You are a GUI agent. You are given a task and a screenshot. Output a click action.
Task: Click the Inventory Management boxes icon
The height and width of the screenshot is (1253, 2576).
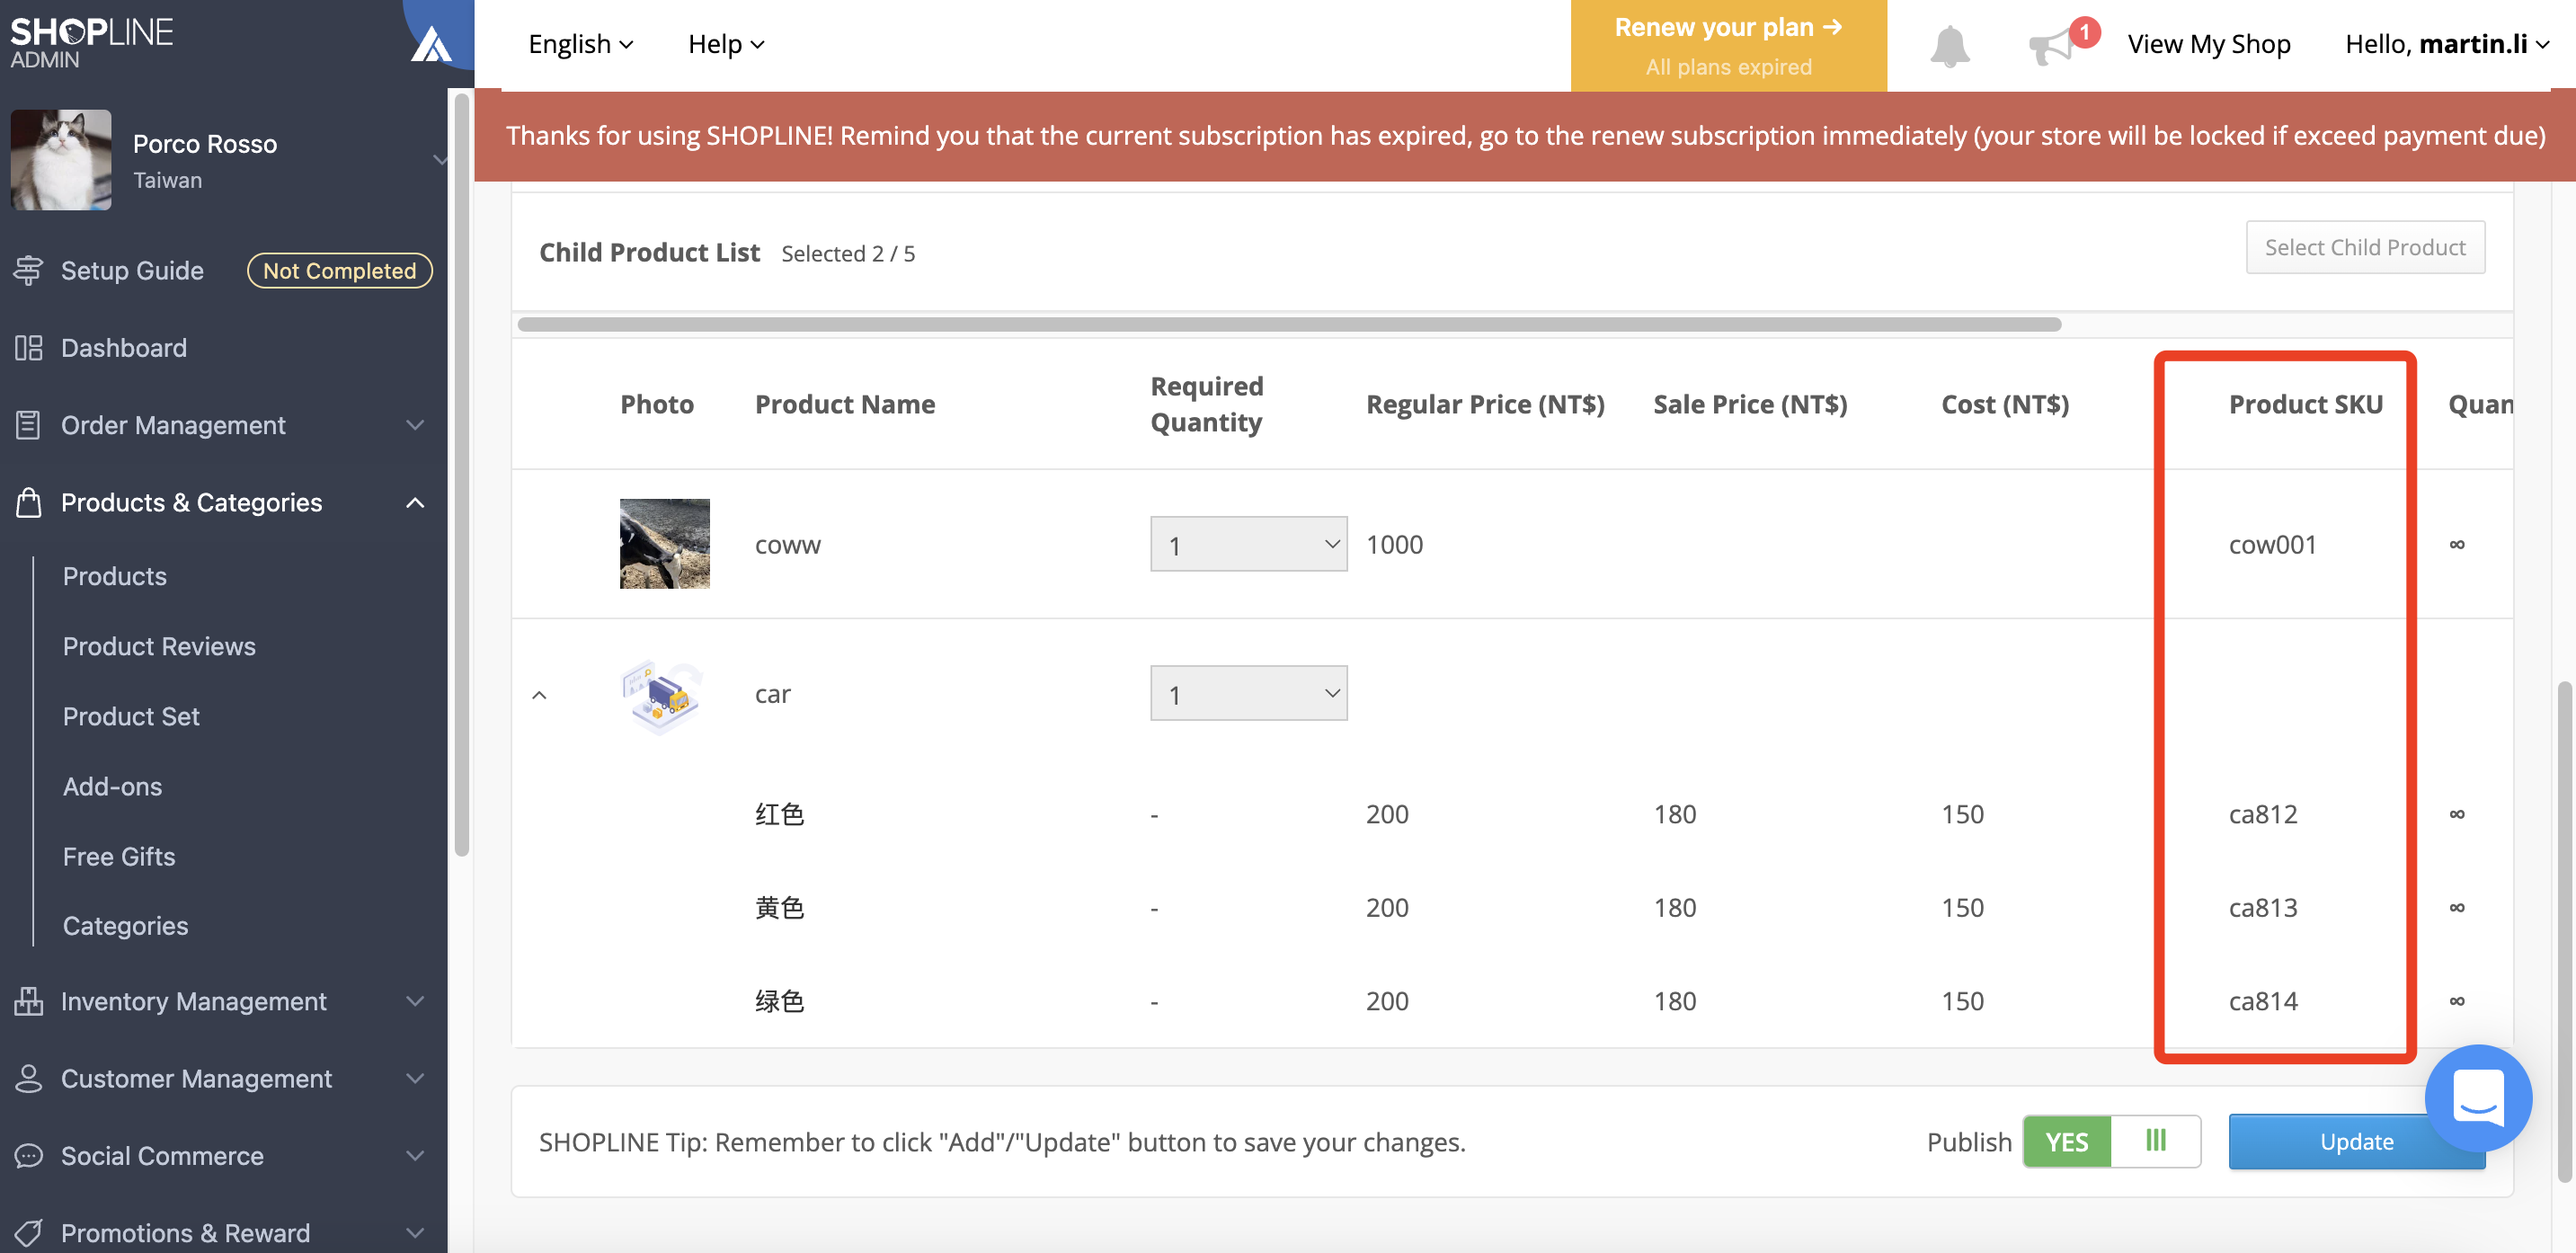(28, 1001)
